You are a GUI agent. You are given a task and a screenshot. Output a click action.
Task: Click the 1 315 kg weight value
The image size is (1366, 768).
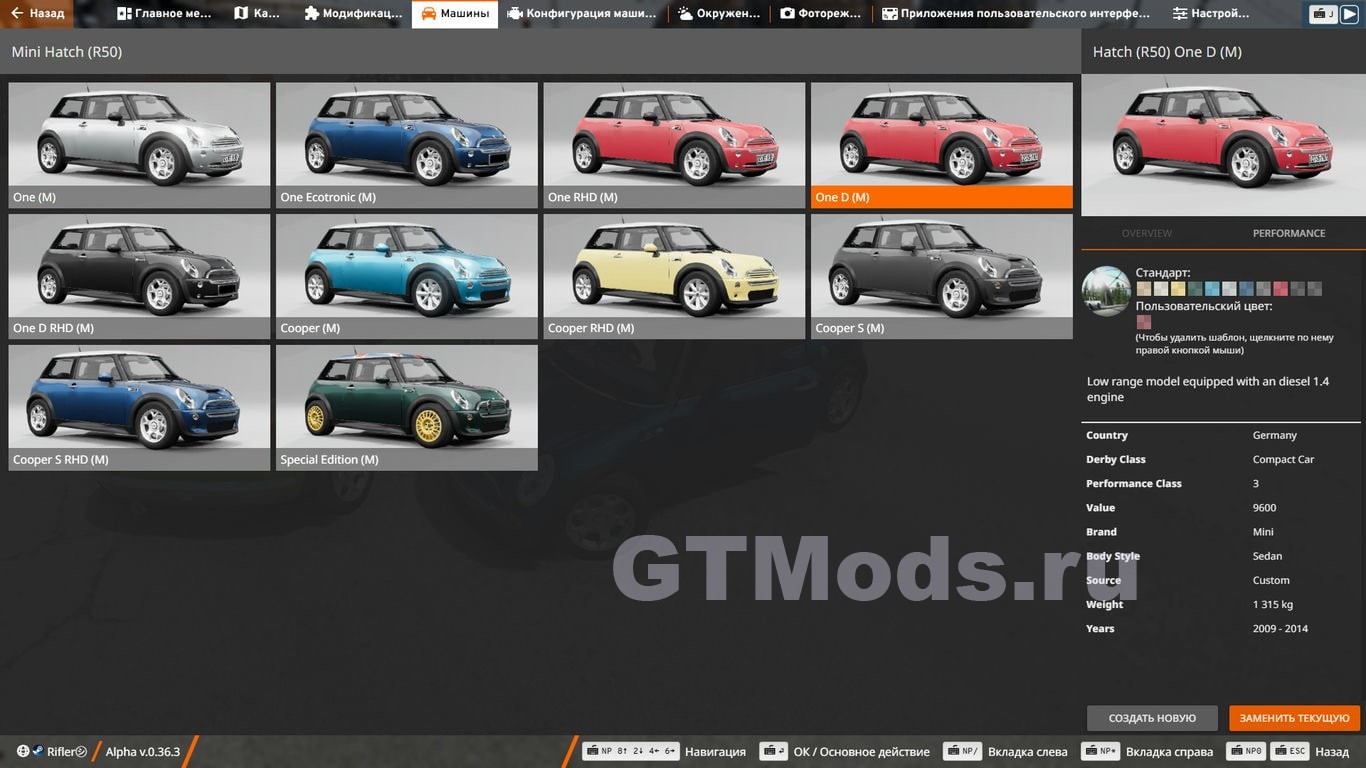1273,604
